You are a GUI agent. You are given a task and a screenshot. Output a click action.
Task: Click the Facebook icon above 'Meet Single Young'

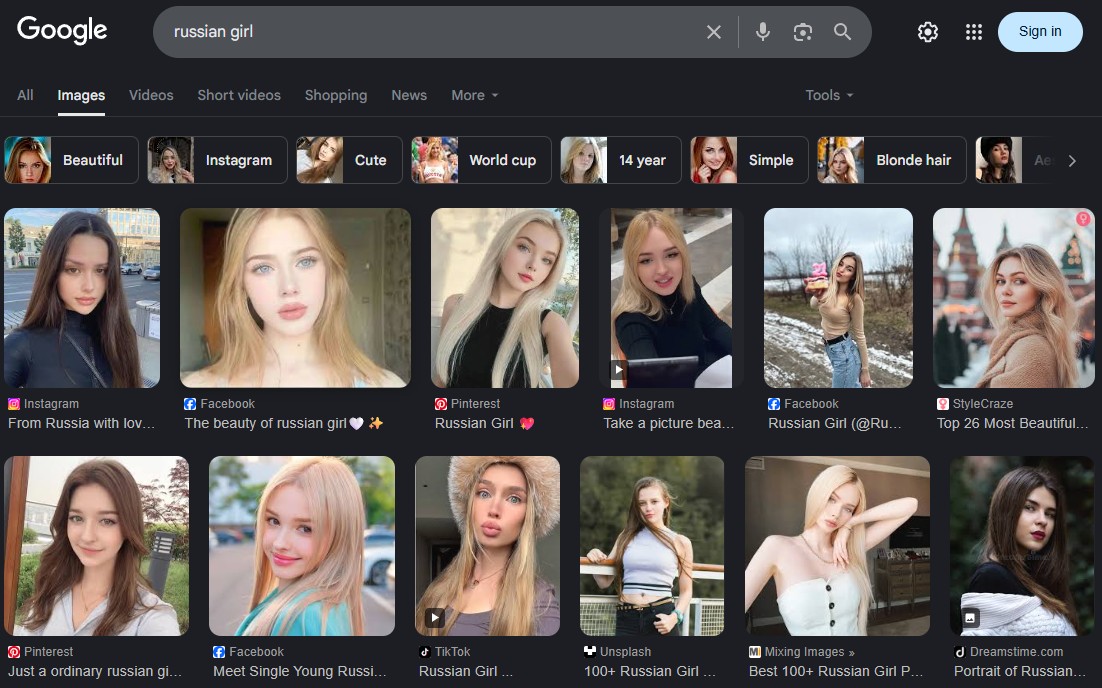pos(219,652)
